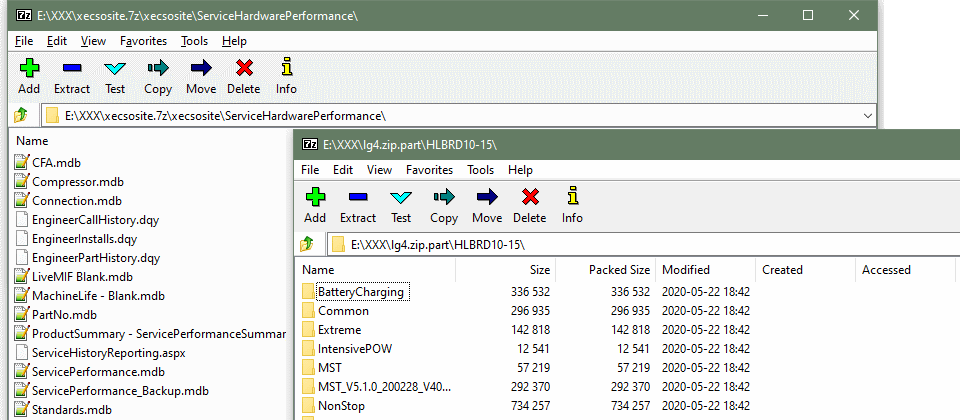The width and height of the screenshot is (960, 420).
Task: Go up one level in lg4.zip.part window
Action: pyautogui.click(x=307, y=244)
